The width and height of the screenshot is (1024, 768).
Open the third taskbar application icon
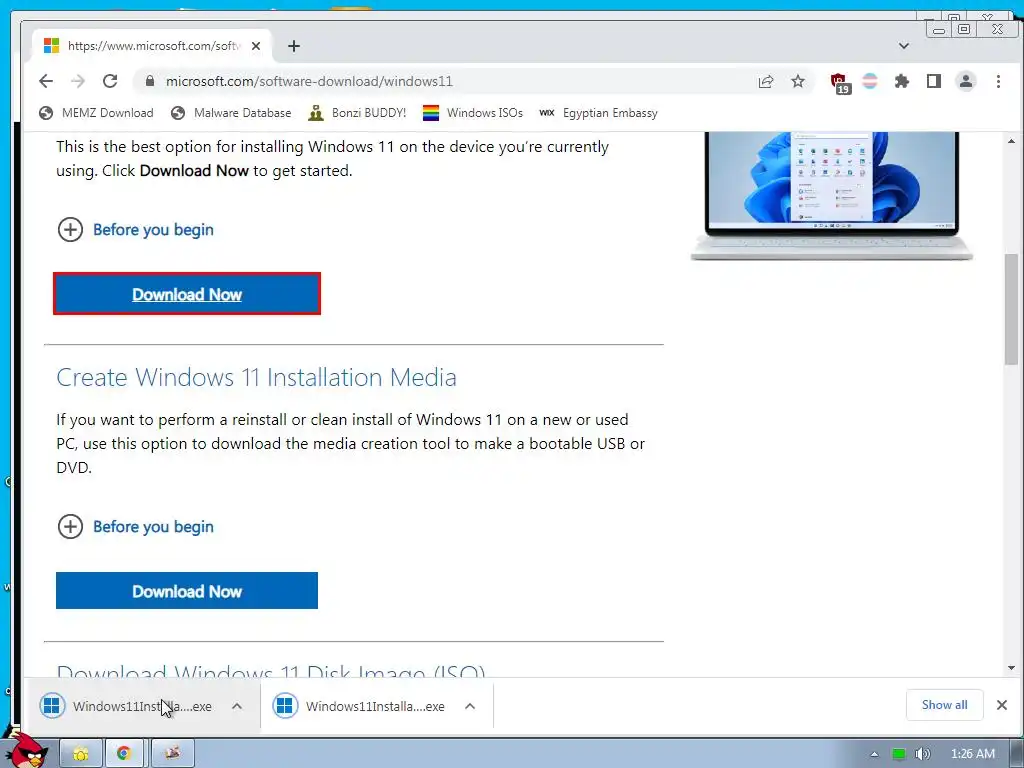point(172,754)
